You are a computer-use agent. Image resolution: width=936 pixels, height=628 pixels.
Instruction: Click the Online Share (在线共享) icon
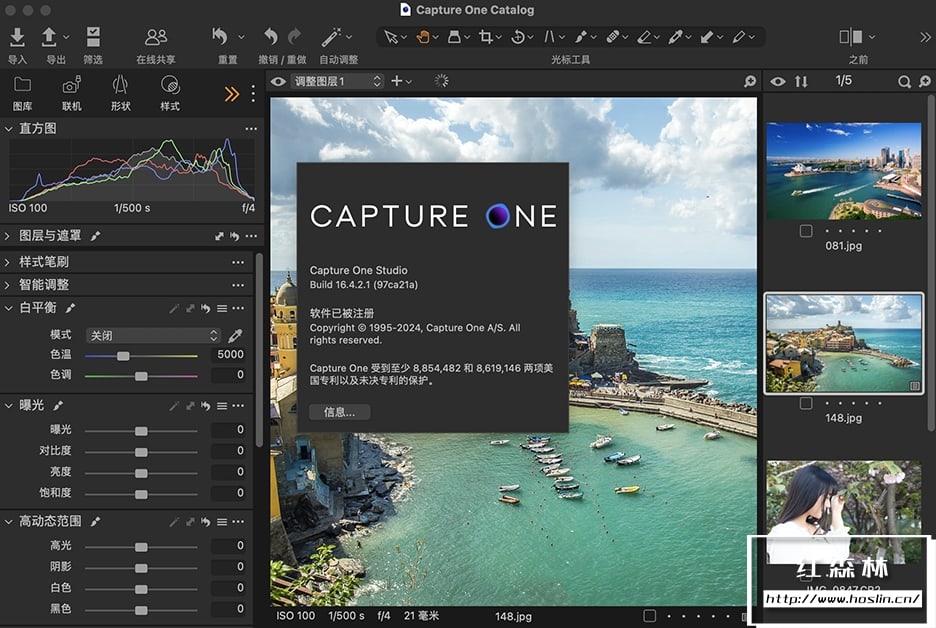(x=156, y=38)
